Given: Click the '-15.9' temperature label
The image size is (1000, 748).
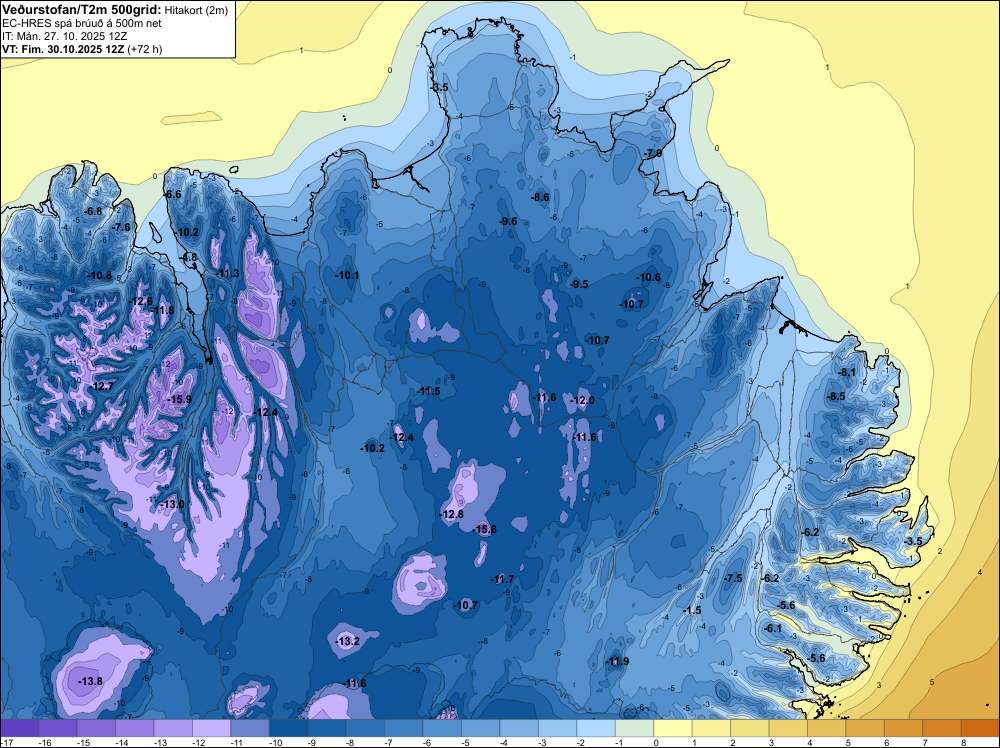Looking at the screenshot, I should click(179, 399).
